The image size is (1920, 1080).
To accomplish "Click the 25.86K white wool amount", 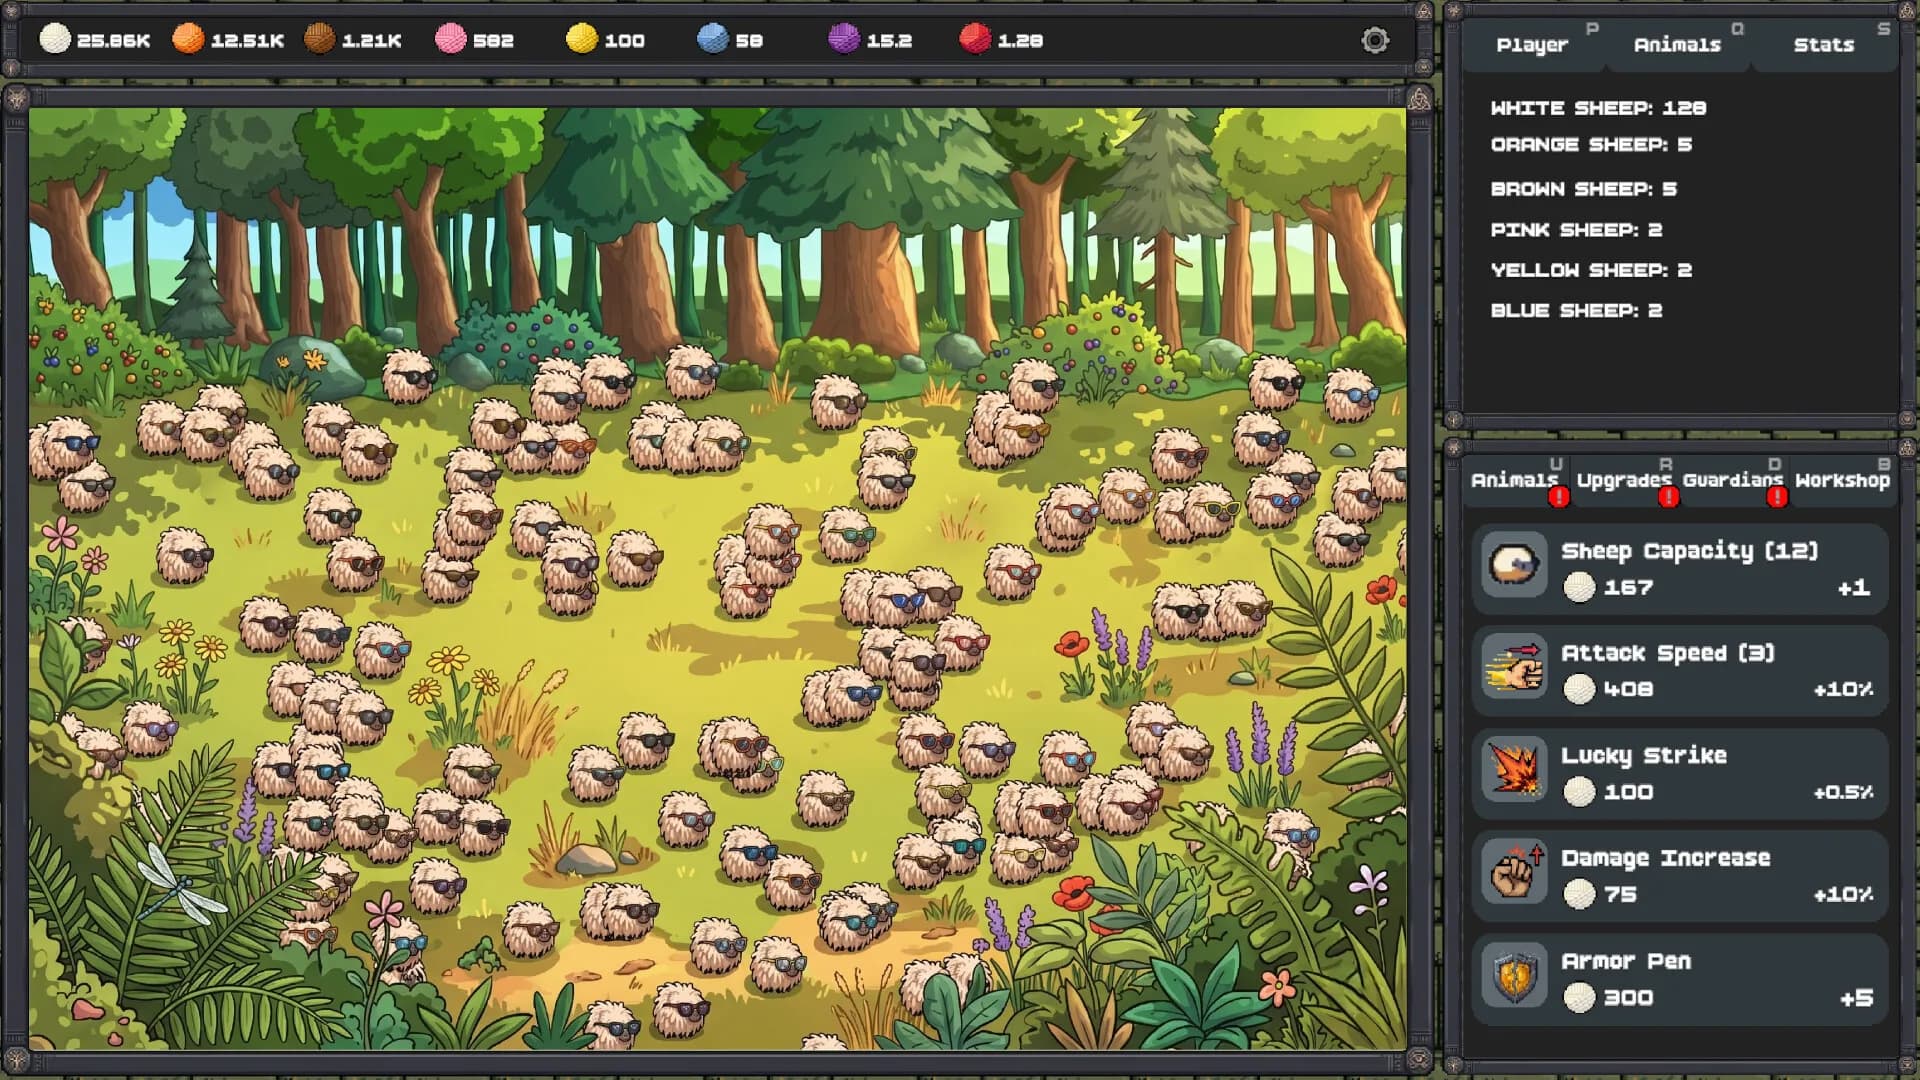I will click(113, 41).
